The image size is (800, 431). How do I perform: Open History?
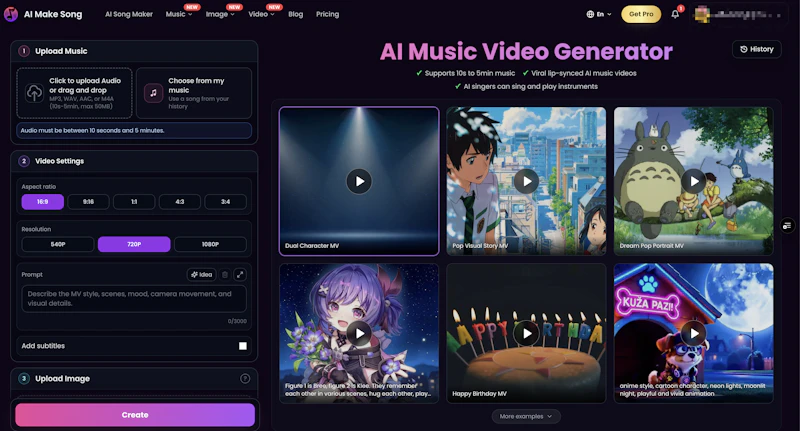(x=757, y=49)
